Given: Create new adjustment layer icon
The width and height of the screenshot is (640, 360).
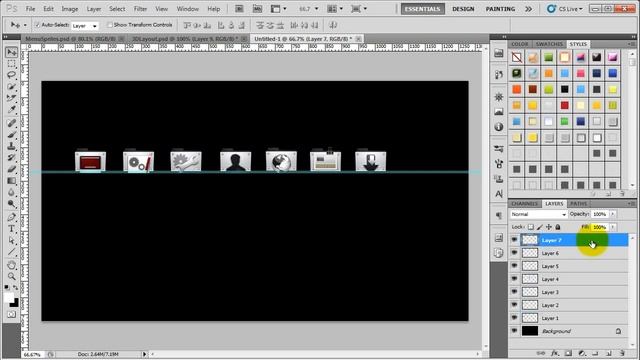Looking at the screenshot, I should pos(582,353).
